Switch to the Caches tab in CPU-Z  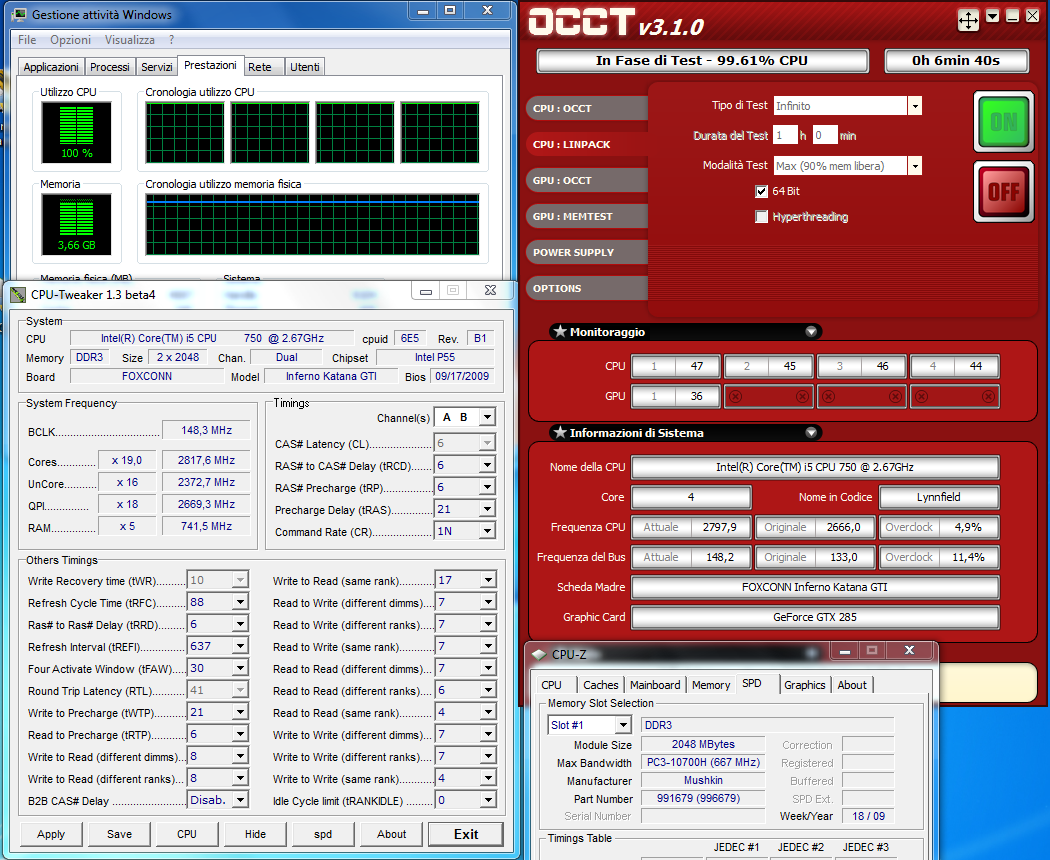click(x=601, y=685)
